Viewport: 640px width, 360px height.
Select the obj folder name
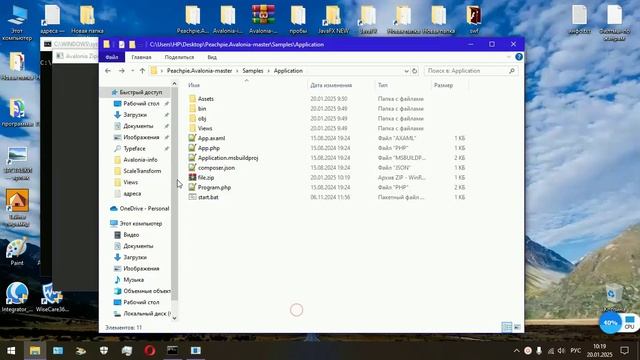[x=202, y=119]
